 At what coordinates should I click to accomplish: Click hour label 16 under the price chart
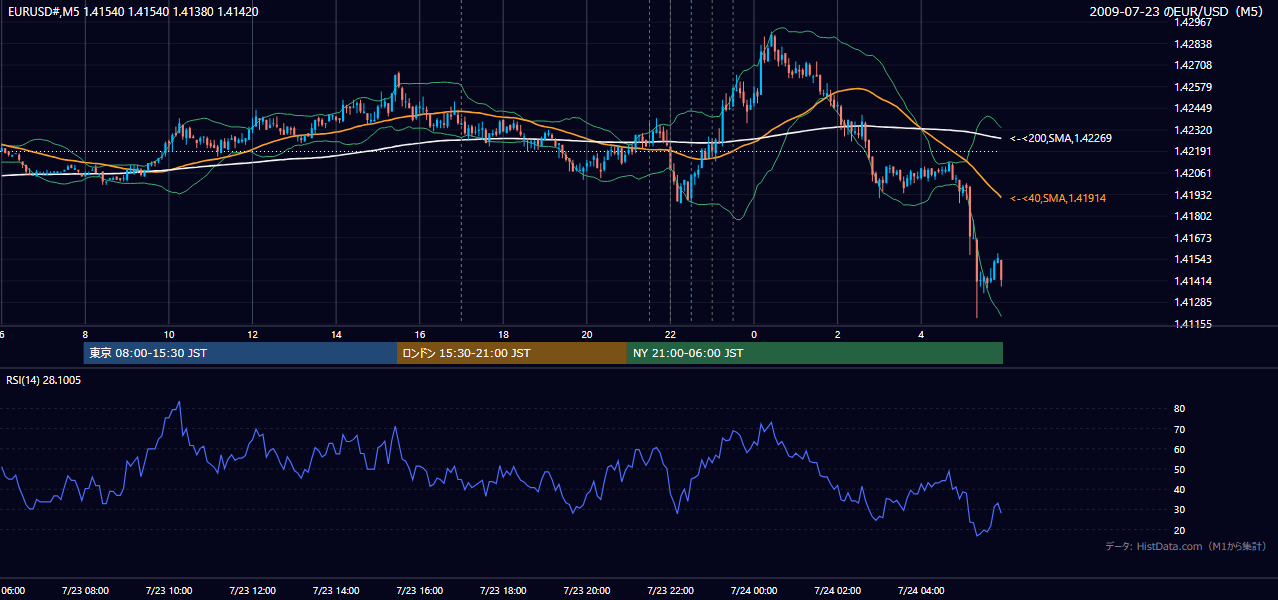pyautogui.click(x=420, y=334)
